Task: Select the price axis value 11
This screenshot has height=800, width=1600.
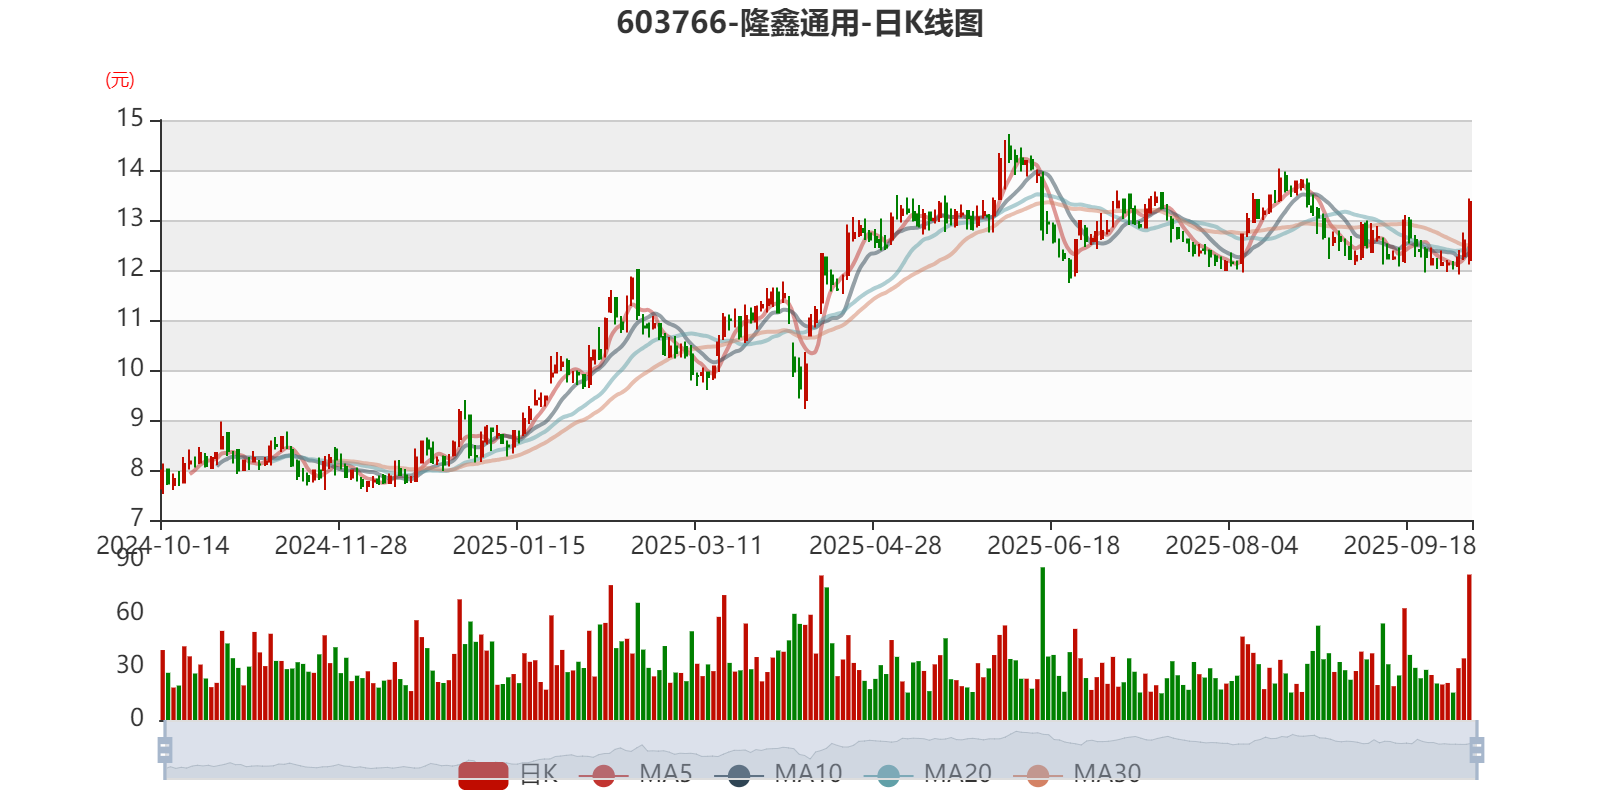Action: 130,319
